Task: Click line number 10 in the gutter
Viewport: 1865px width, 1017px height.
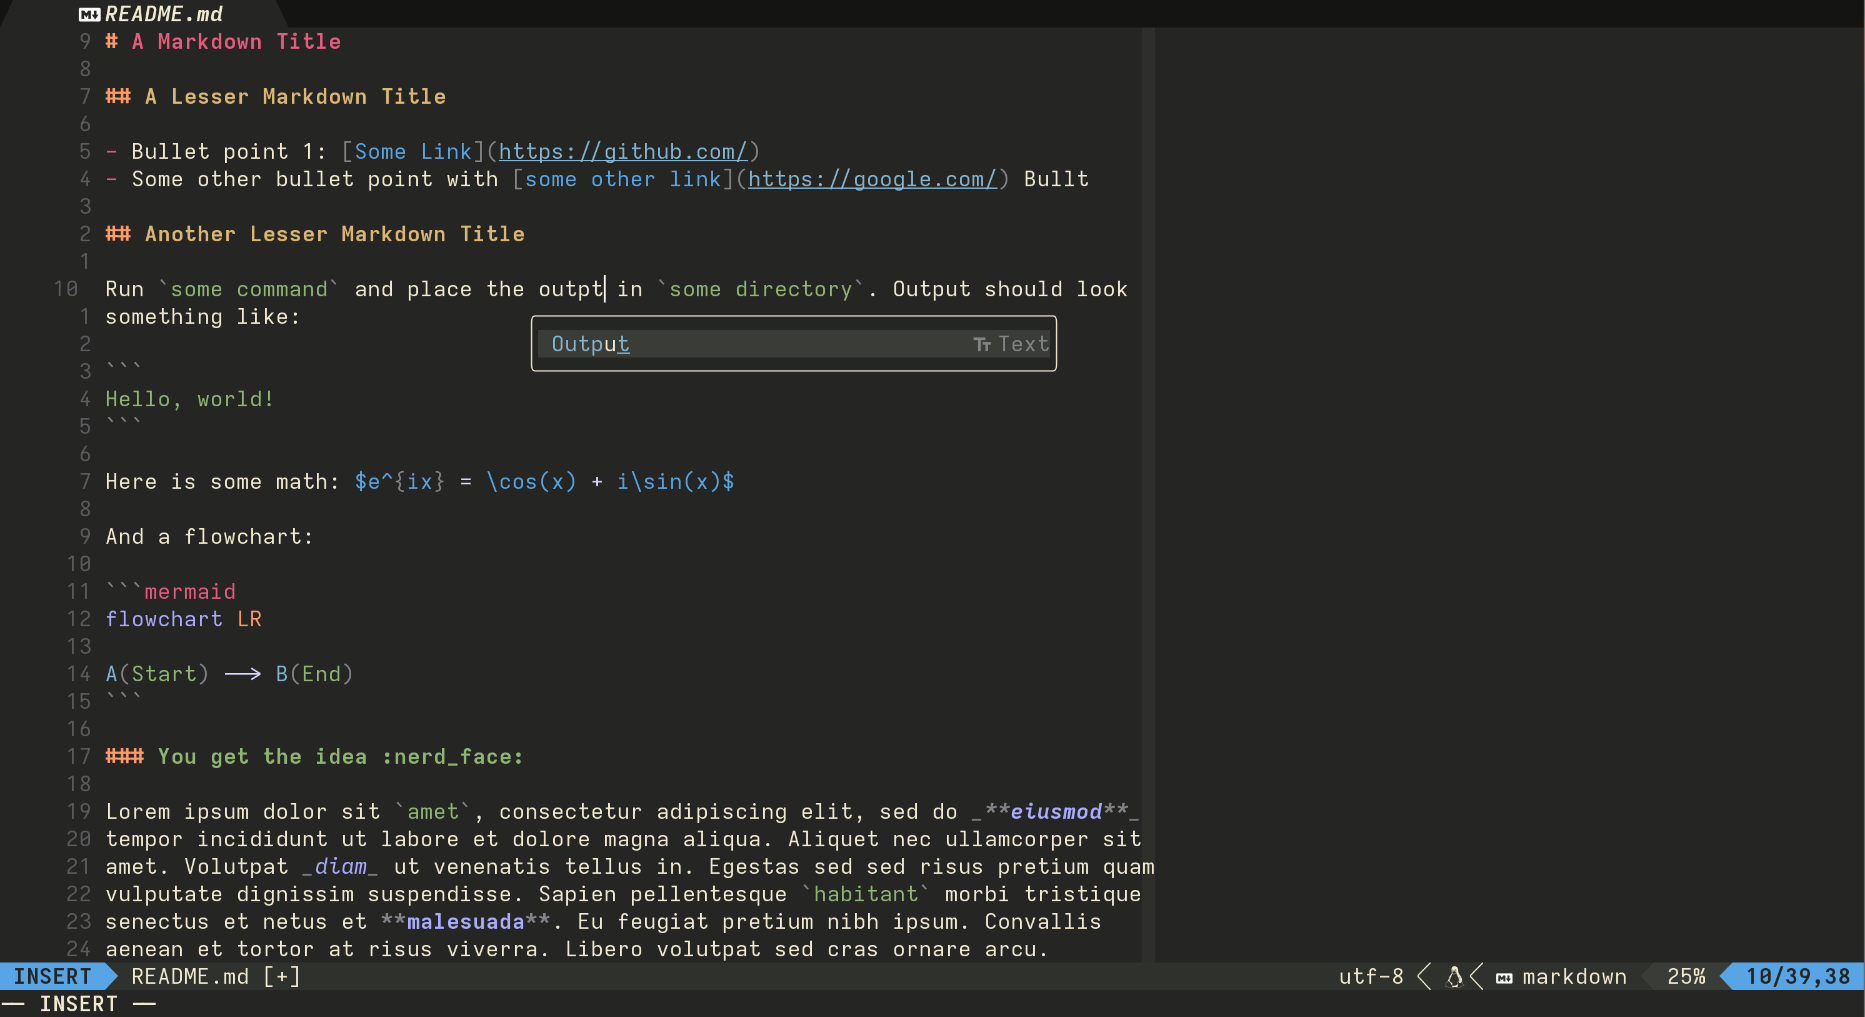Action: point(66,289)
